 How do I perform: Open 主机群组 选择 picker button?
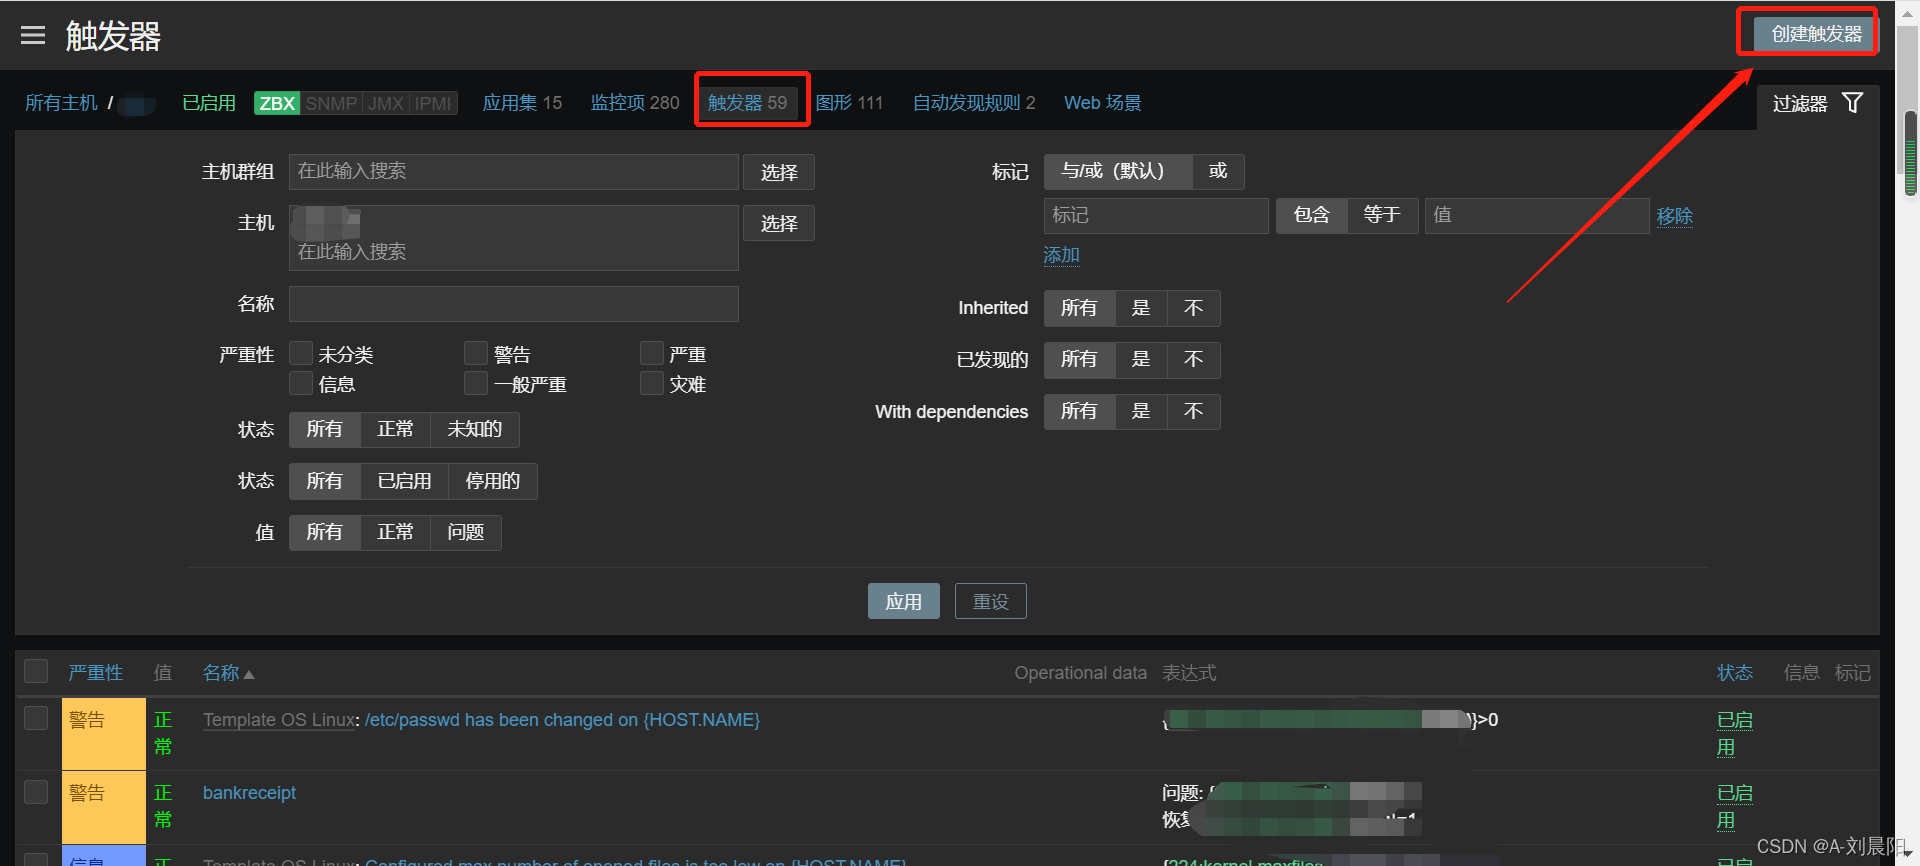778,172
